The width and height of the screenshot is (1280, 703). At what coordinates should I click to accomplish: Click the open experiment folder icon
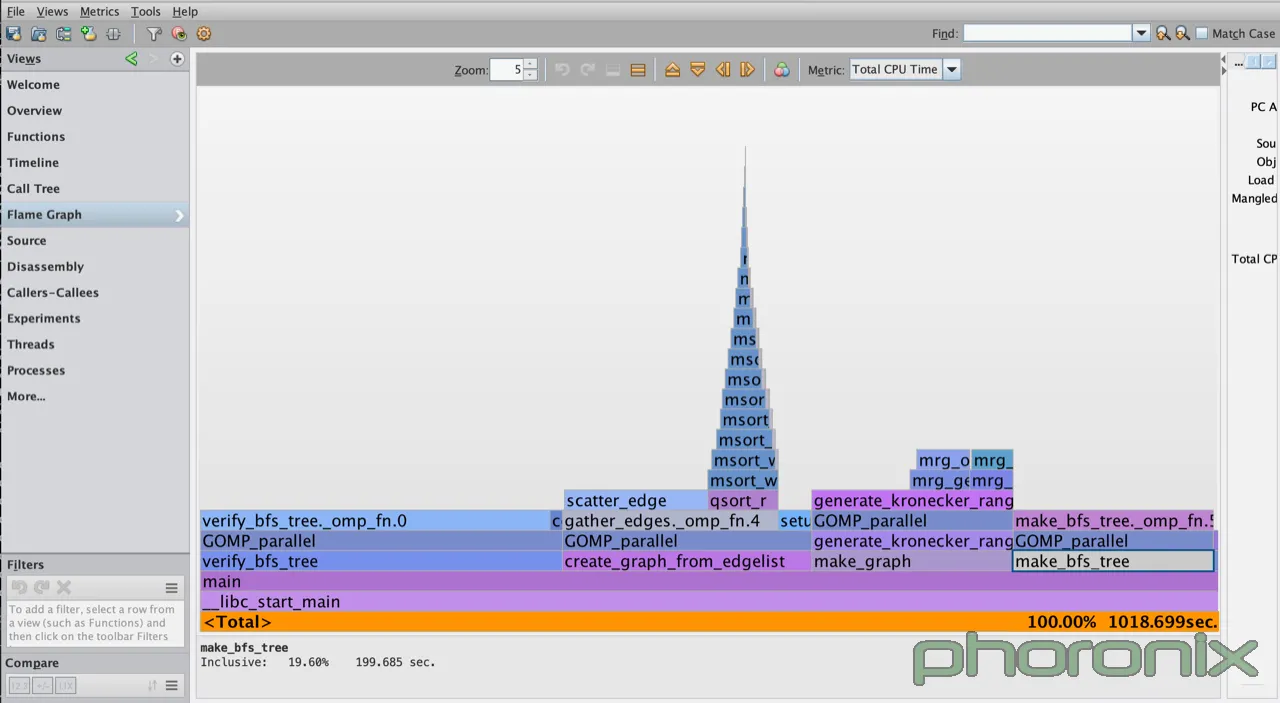(39, 34)
